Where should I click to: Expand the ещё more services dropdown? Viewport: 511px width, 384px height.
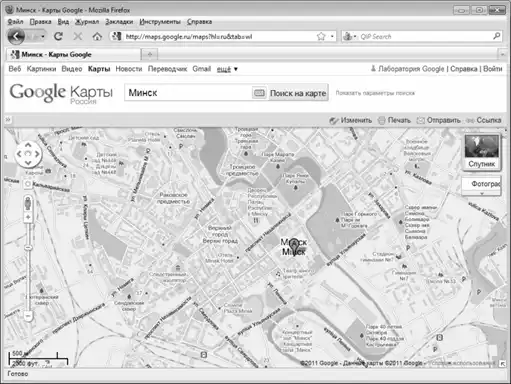pos(227,69)
